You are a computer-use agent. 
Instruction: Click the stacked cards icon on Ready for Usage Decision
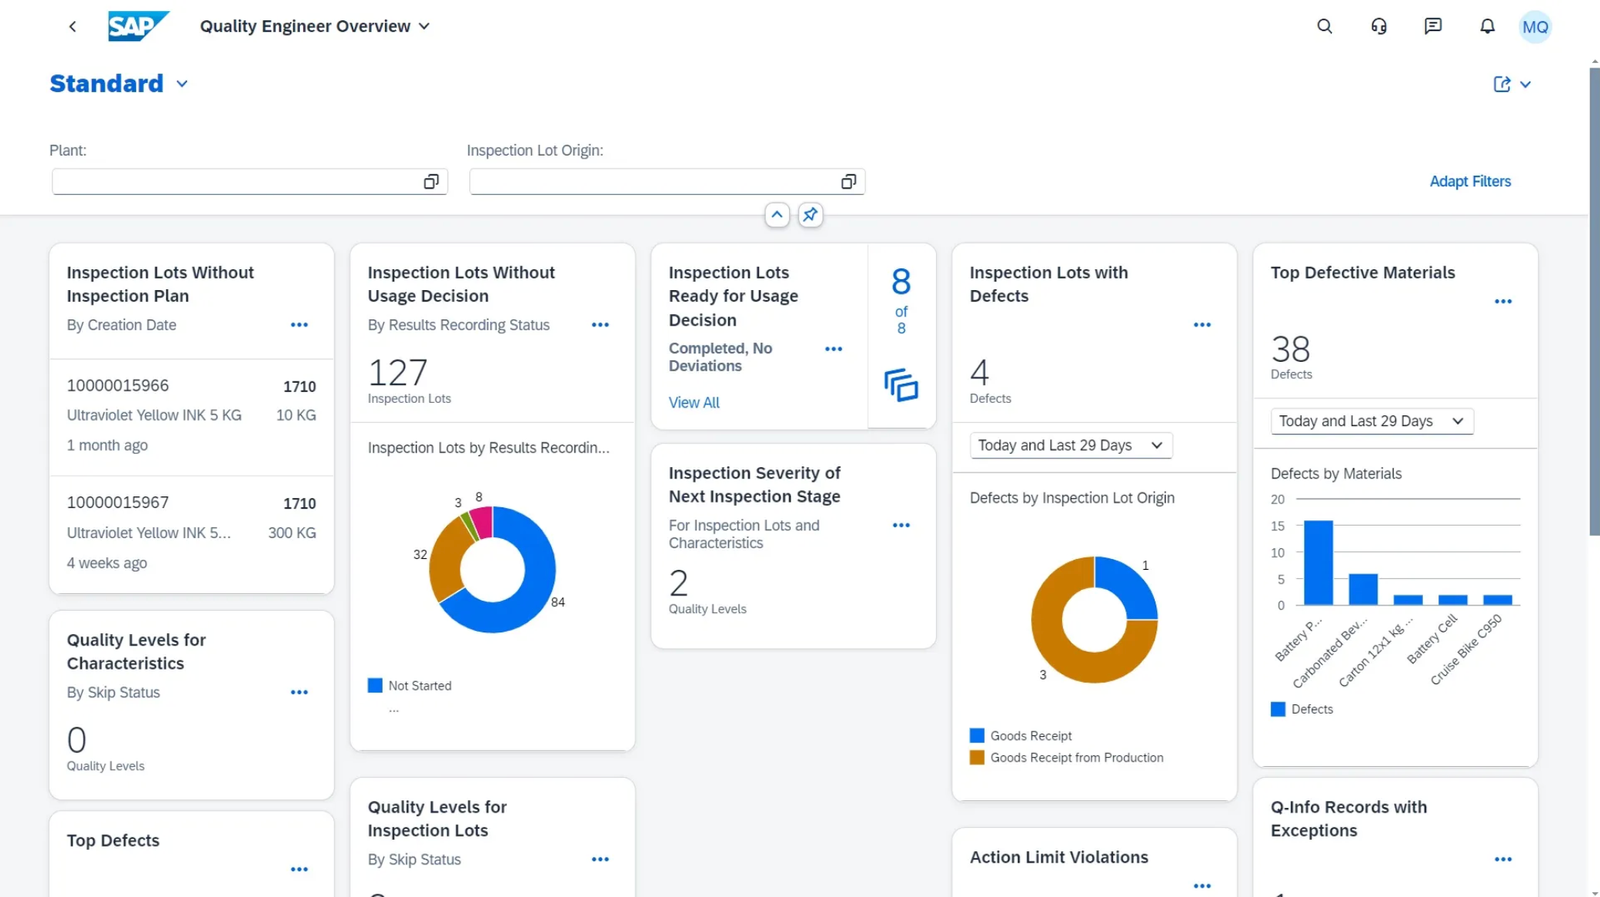901,385
